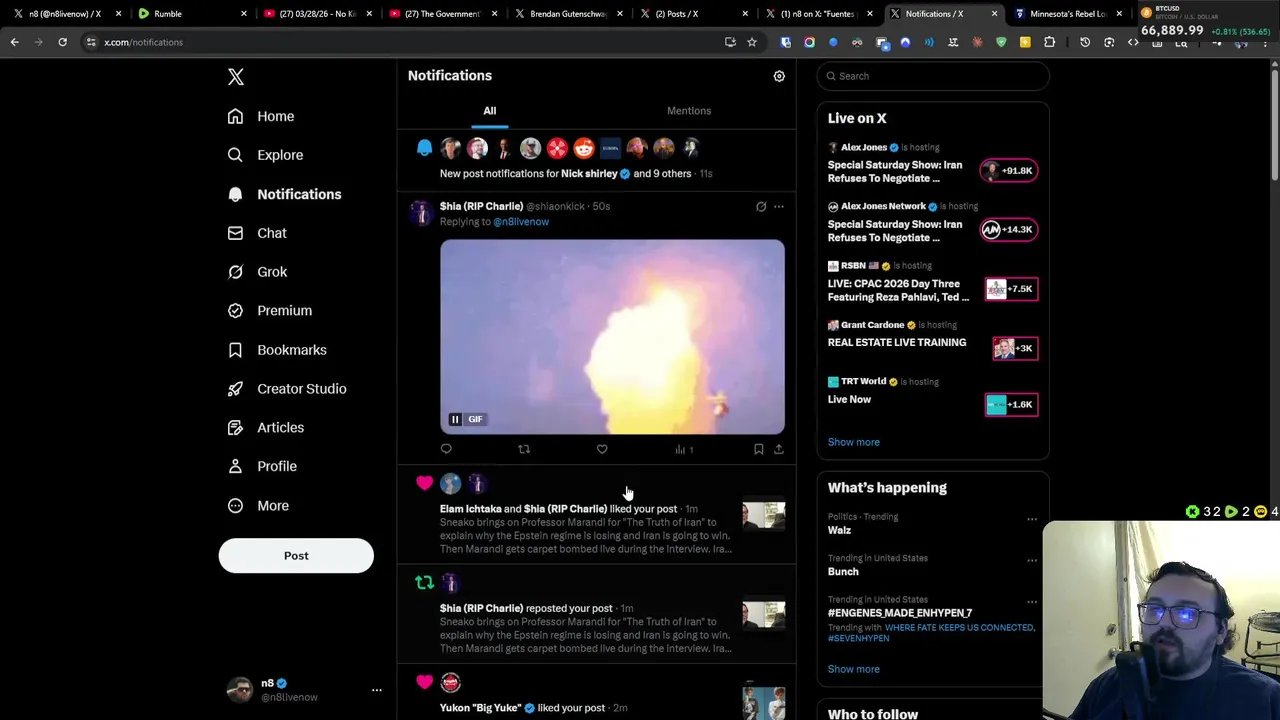This screenshot has width=1280, height=720.
Task: Click into the X Search field
Action: 933,76
